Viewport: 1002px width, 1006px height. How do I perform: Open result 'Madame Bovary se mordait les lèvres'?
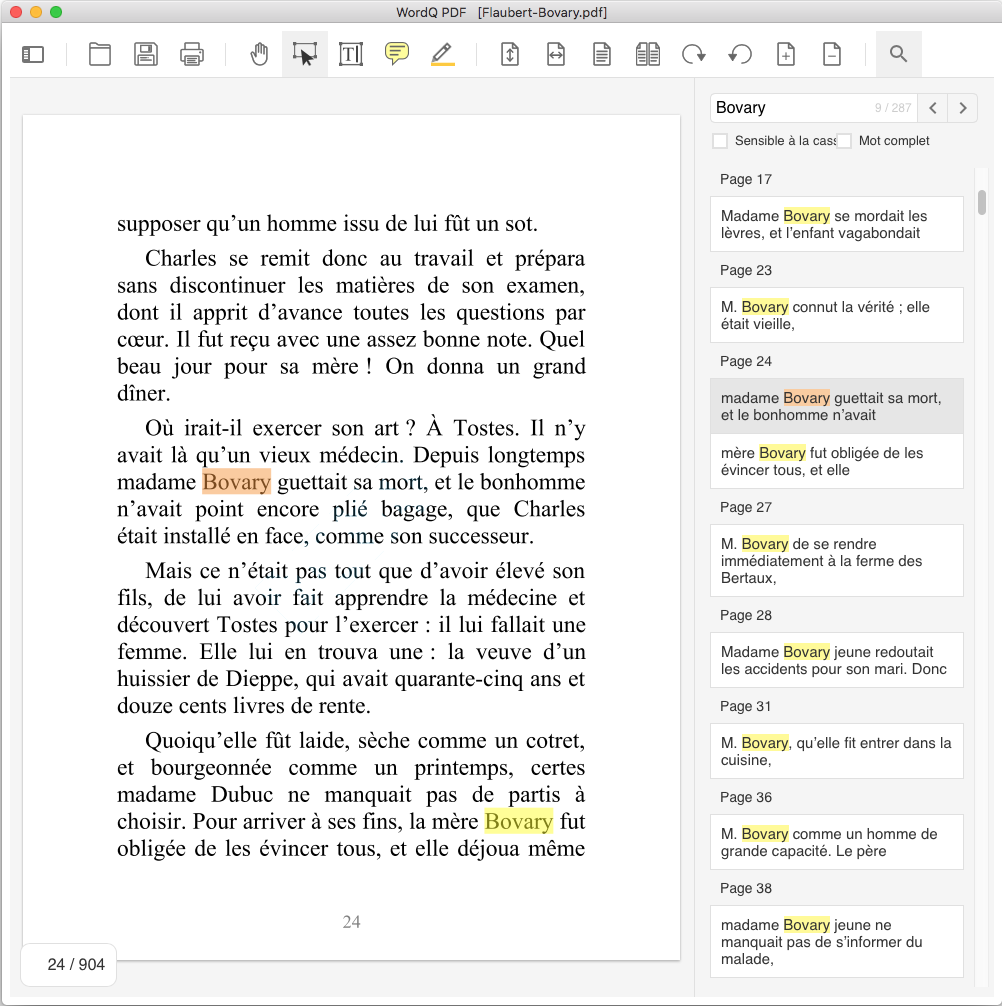click(836, 225)
